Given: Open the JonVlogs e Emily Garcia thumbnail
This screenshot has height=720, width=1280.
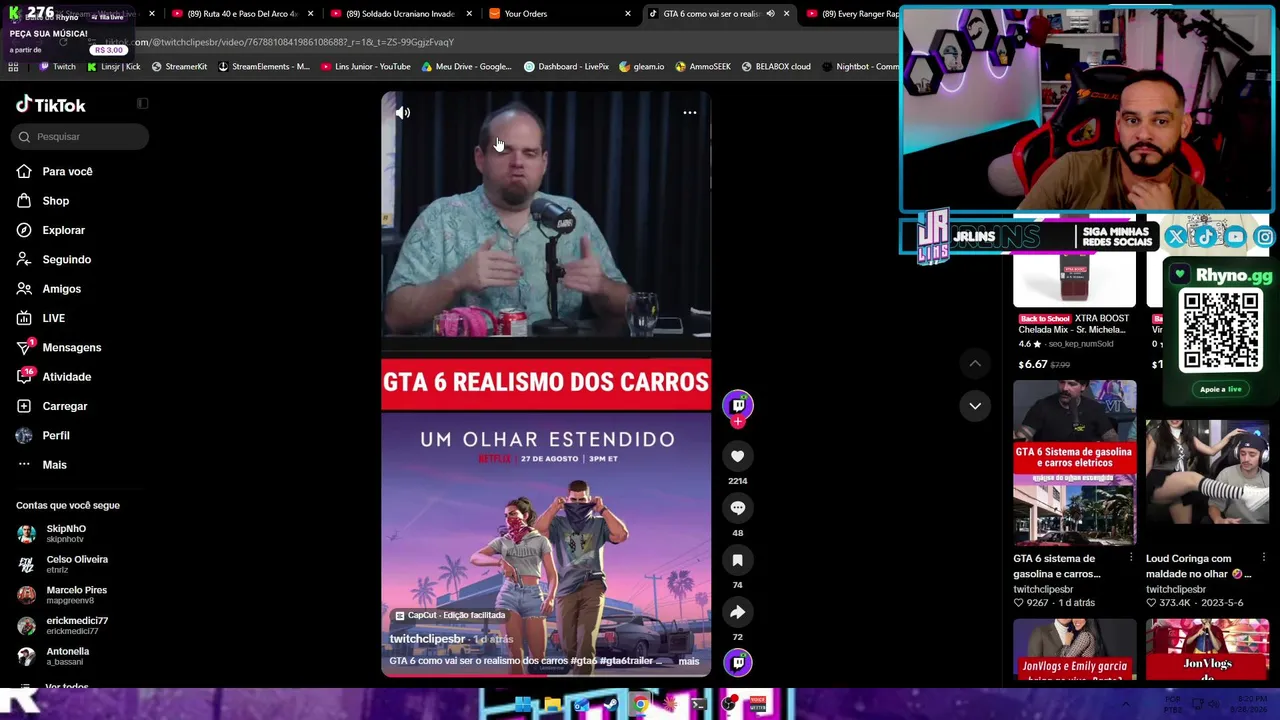Looking at the screenshot, I should (x=1075, y=651).
